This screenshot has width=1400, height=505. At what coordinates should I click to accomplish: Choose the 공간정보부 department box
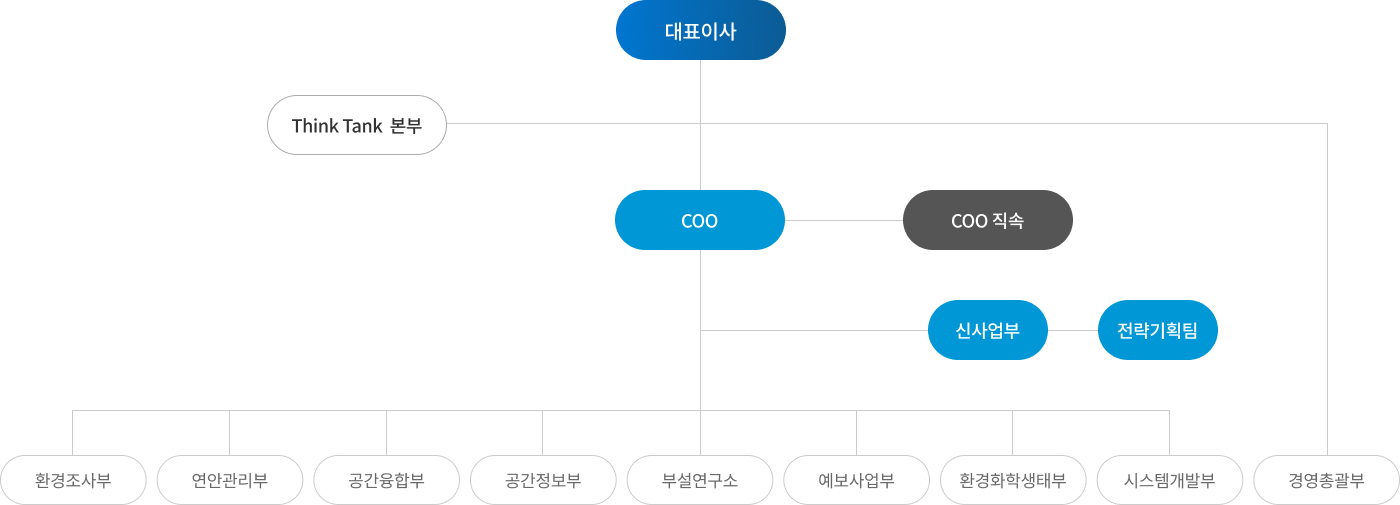[x=543, y=480]
